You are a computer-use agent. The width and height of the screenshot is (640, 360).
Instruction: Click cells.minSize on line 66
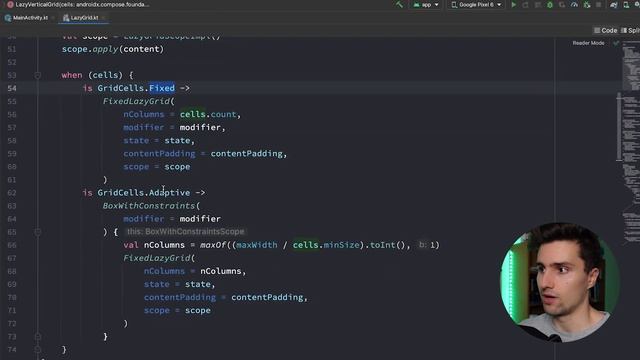tap(326, 245)
